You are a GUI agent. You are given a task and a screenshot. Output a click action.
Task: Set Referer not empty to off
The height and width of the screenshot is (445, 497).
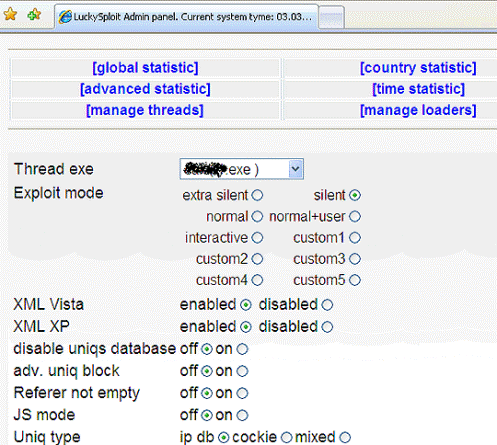(x=207, y=393)
